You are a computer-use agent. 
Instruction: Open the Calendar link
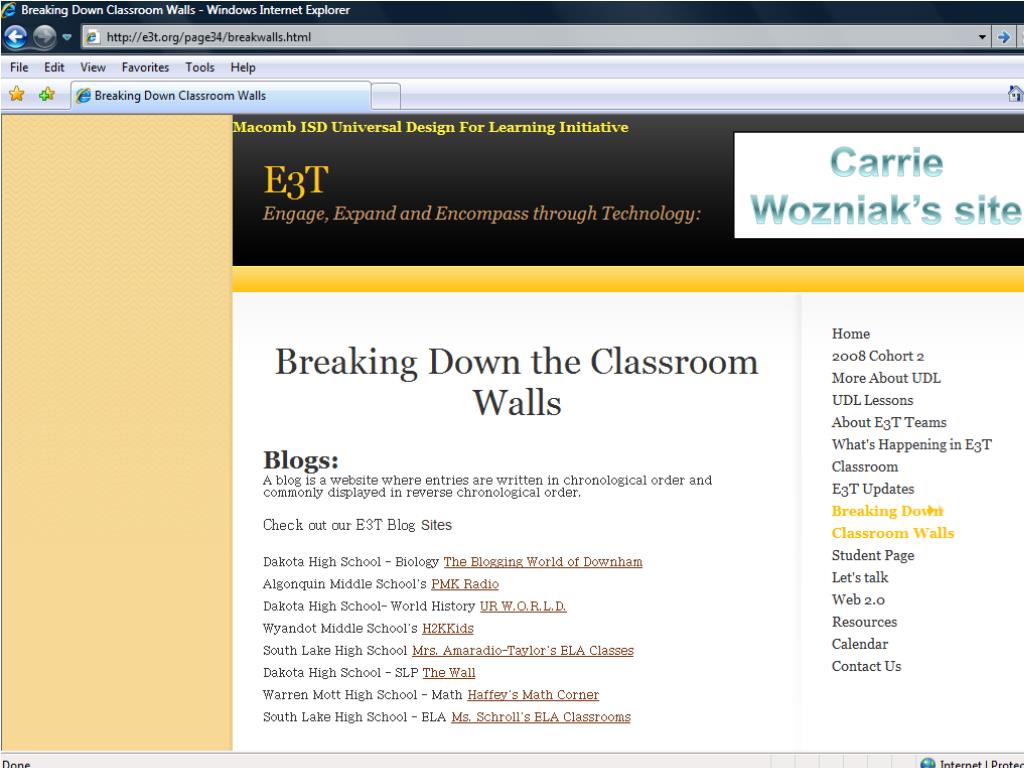tap(859, 644)
